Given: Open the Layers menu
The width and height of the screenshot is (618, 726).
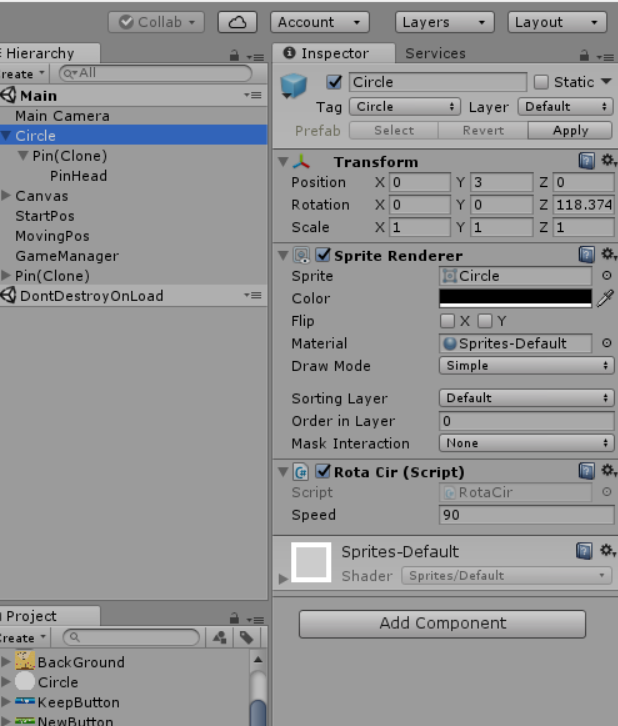Looking at the screenshot, I should [444, 22].
